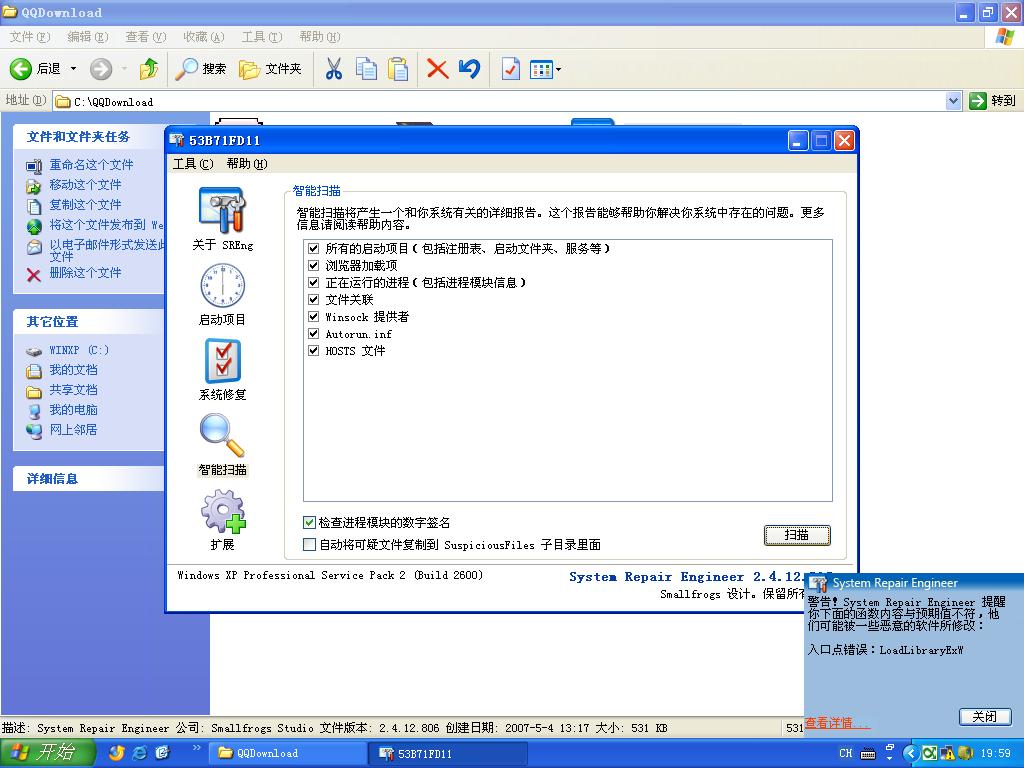Open the views dropdown arrow

point(558,69)
